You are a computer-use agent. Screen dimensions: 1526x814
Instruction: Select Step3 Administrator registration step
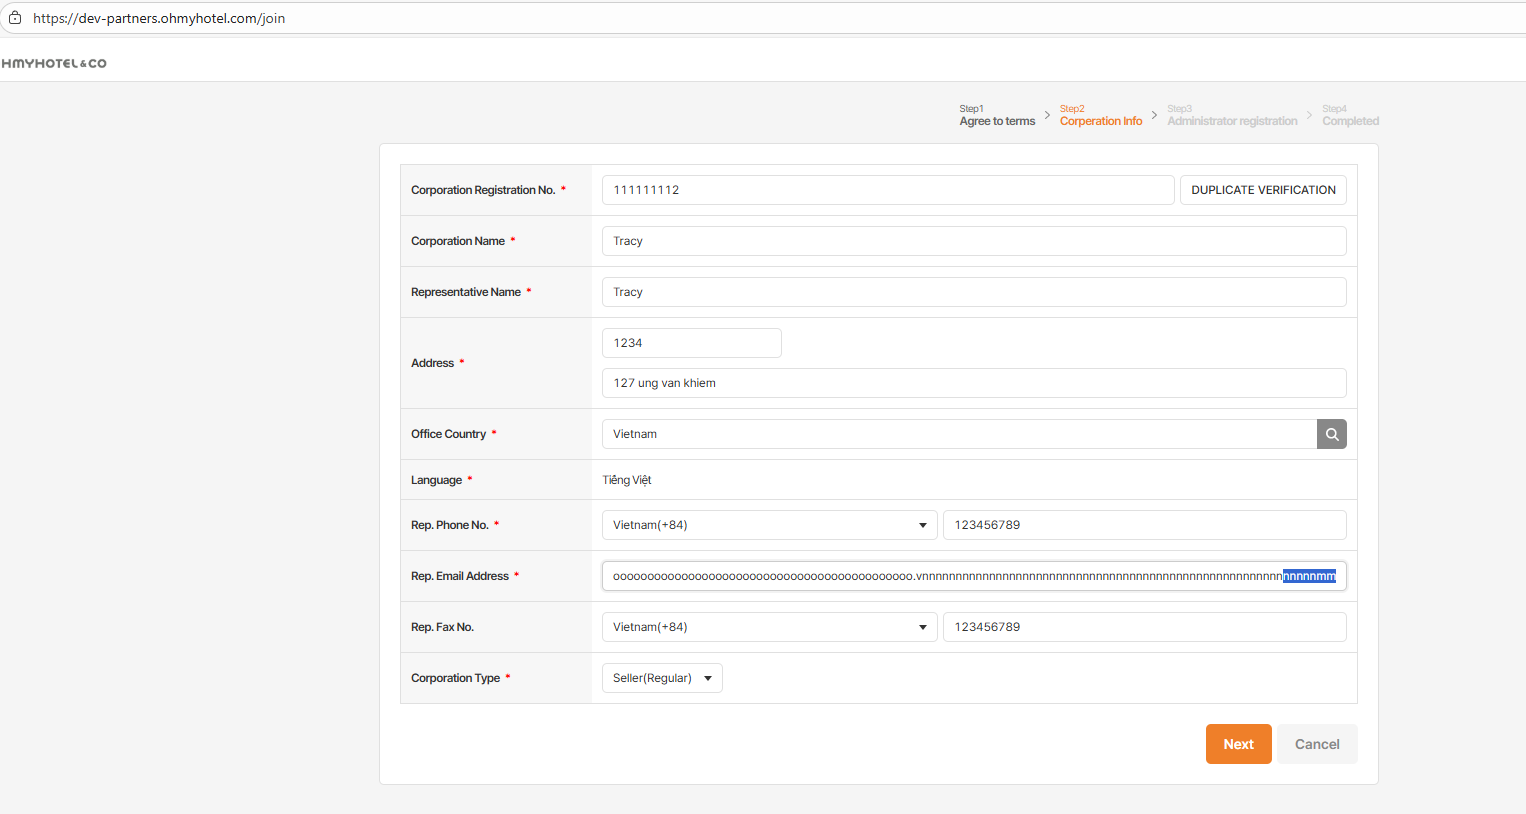pyautogui.click(x=1232, y=116)
